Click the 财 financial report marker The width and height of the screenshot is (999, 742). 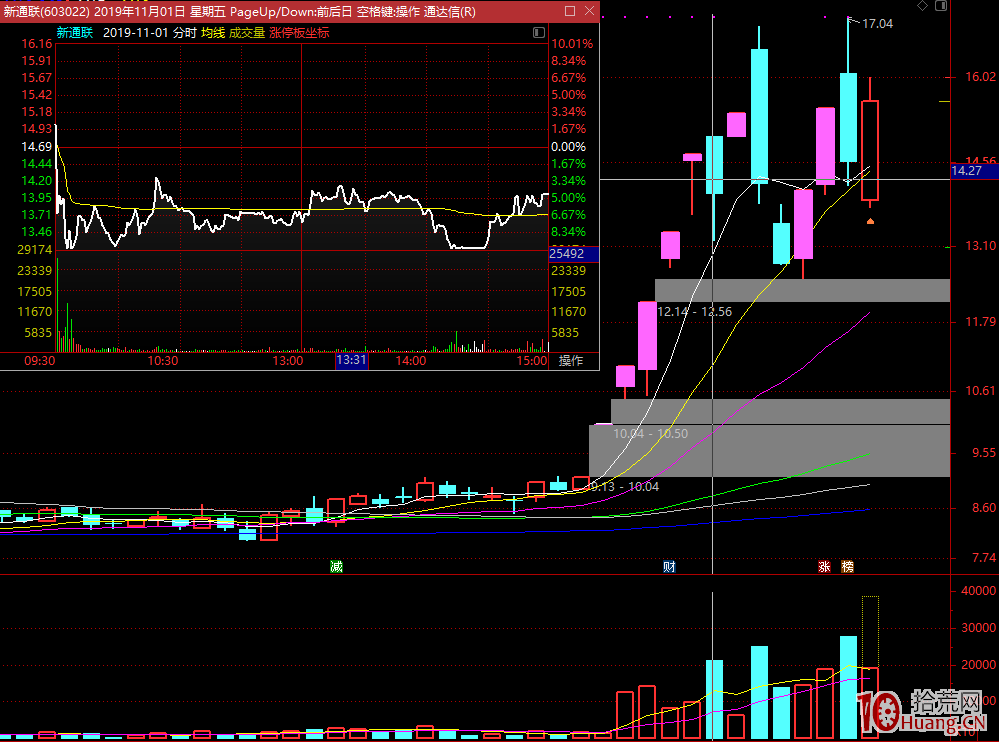click(669, 567)
